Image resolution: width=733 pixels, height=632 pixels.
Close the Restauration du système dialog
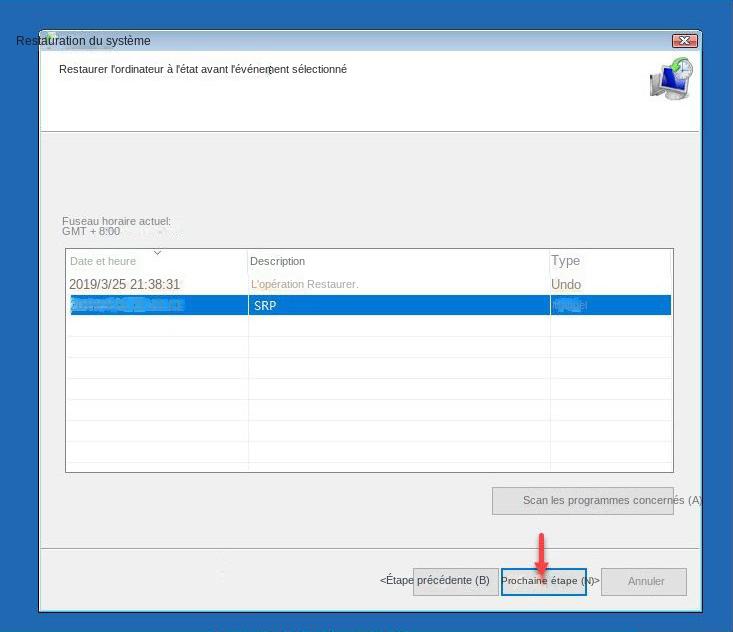pyautogui.click(x=684, y=41)
